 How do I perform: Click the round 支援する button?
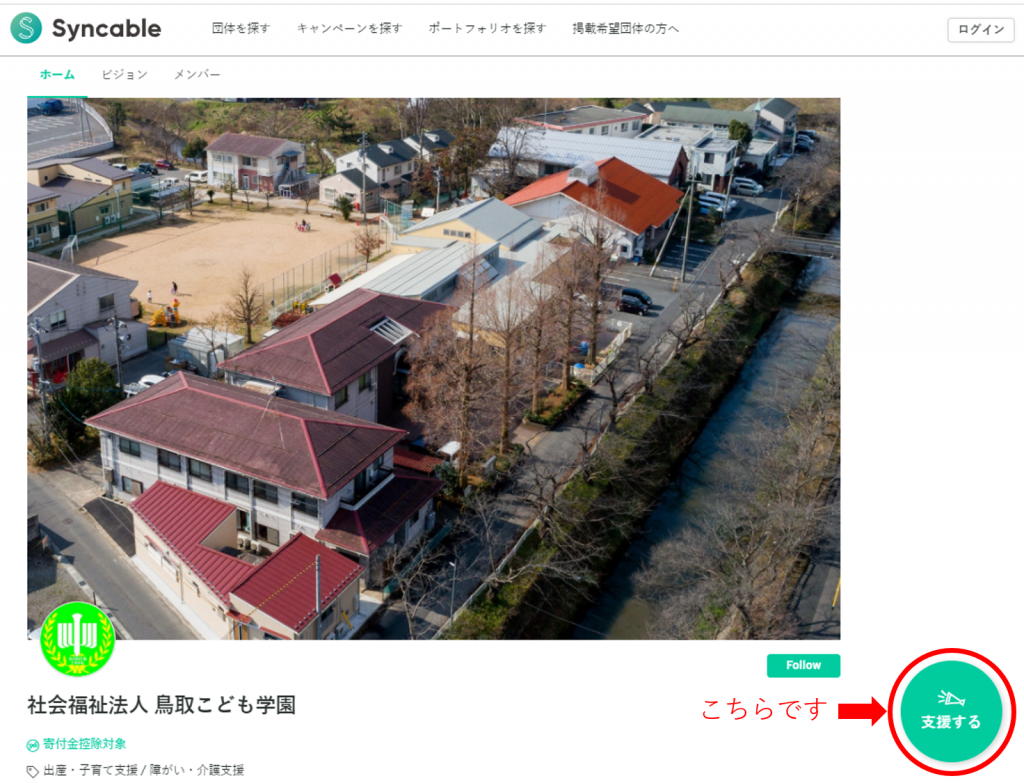coord(951,711)
